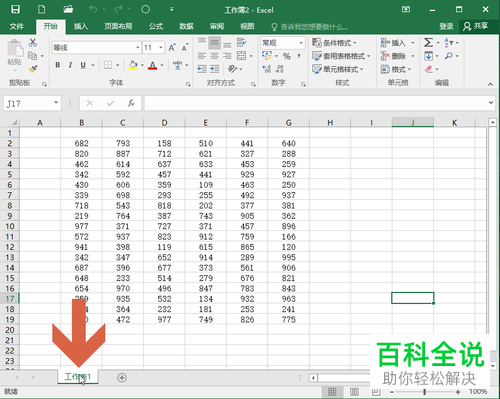Toggle the align text right button
500x399 pixels.
[x=227, y=56]
